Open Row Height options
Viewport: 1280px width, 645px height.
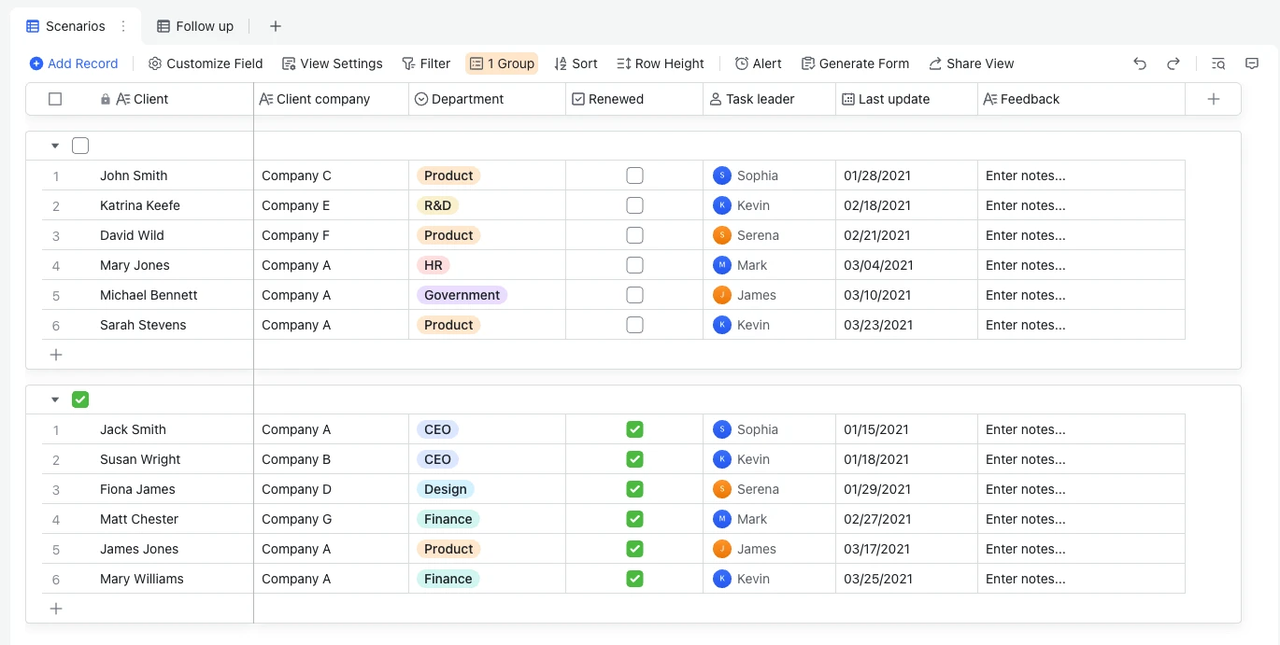pos(660,63)
